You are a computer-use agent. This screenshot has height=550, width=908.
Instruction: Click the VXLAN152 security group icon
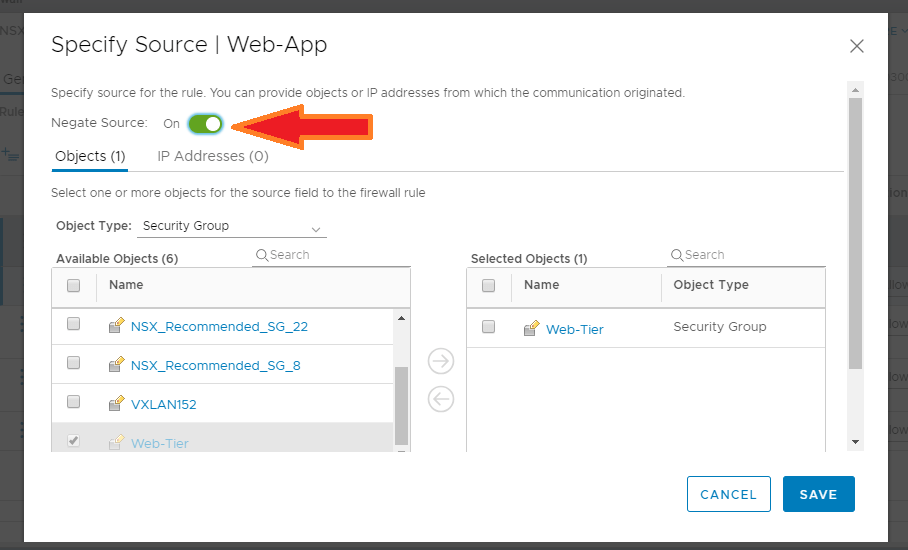tap(116, 404)
